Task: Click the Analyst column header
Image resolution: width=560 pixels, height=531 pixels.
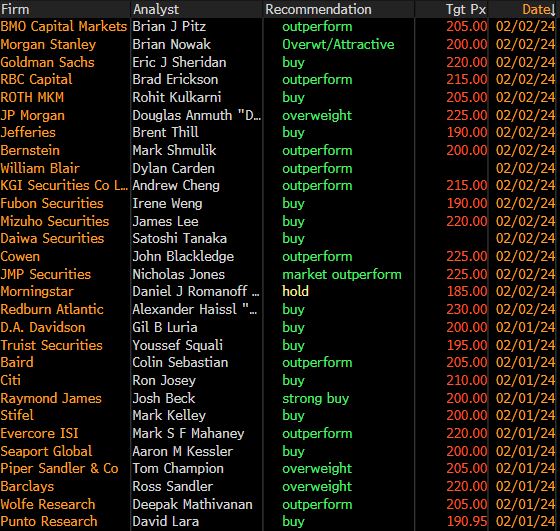Action: (156, 9)
